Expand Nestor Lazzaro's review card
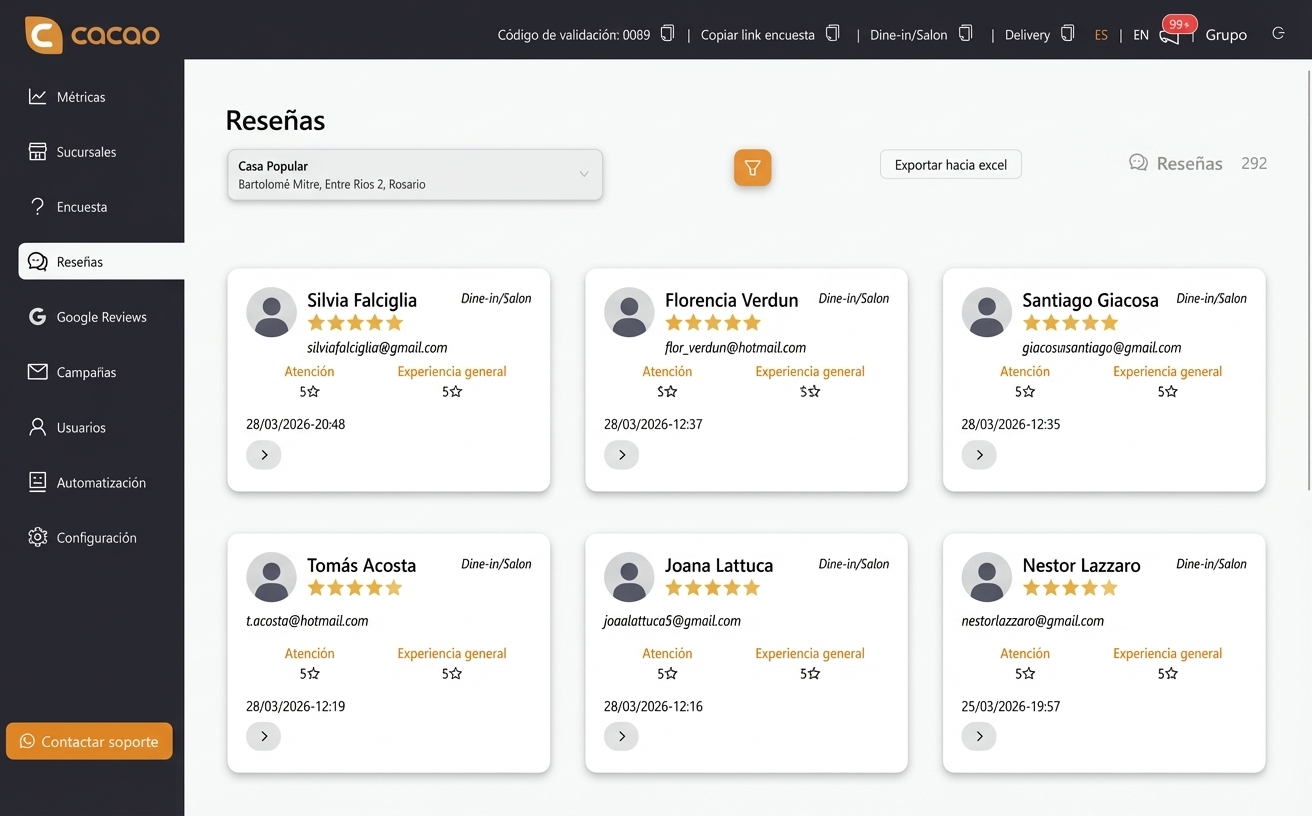Image resolution: width=1312 pixels, height=816 pixels. (x=978, y=736)
